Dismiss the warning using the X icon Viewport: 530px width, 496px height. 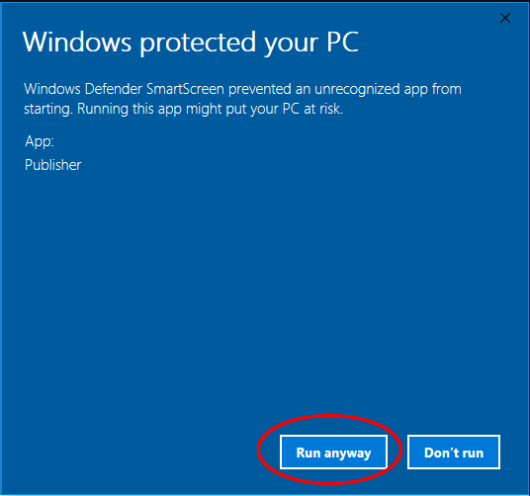click(x=505, y=18)
